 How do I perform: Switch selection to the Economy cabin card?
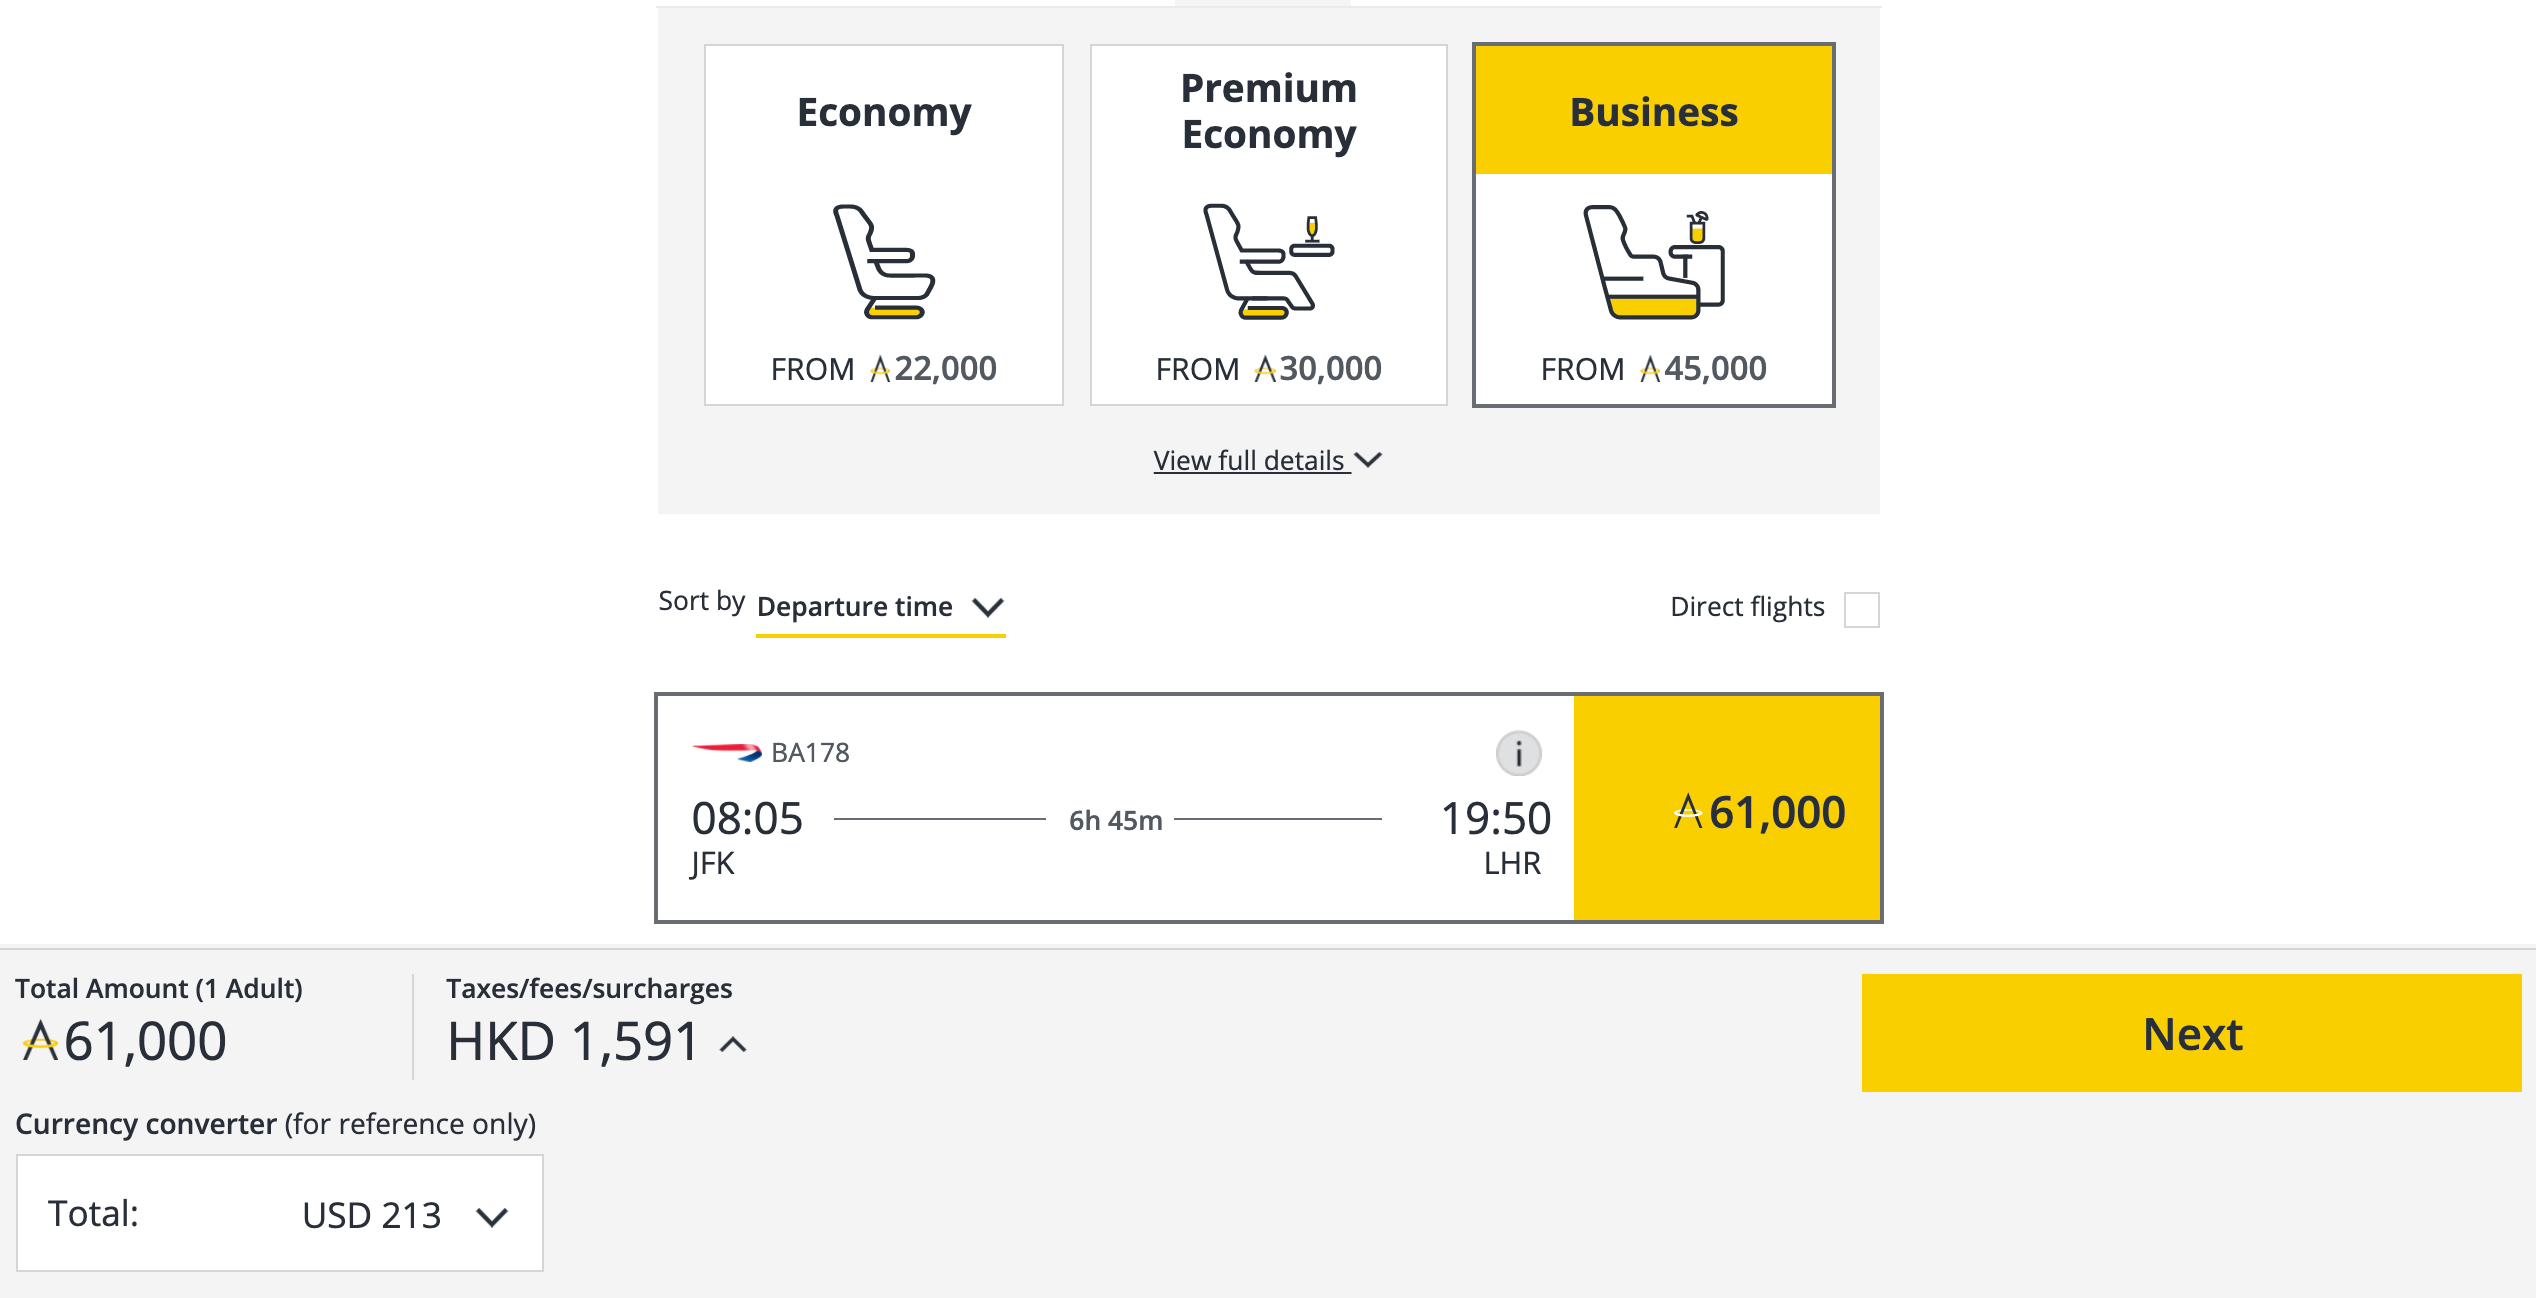click(884, 225)
